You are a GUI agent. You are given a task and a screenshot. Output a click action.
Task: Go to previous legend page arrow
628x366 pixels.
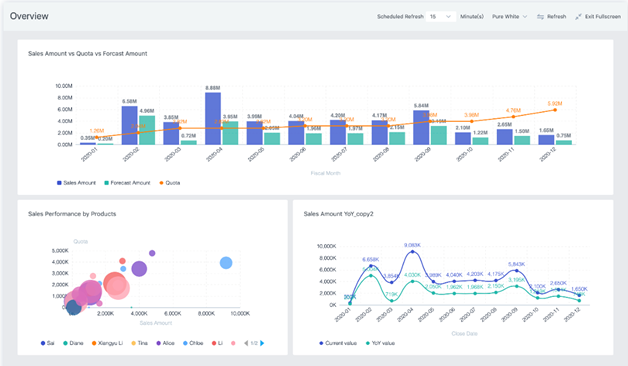point(246,343)
